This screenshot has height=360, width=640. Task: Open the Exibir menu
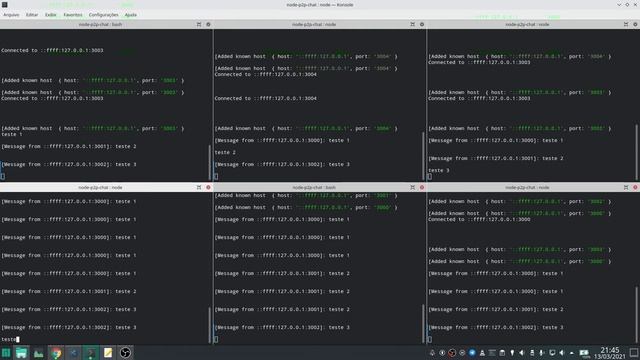coord(51,15)
